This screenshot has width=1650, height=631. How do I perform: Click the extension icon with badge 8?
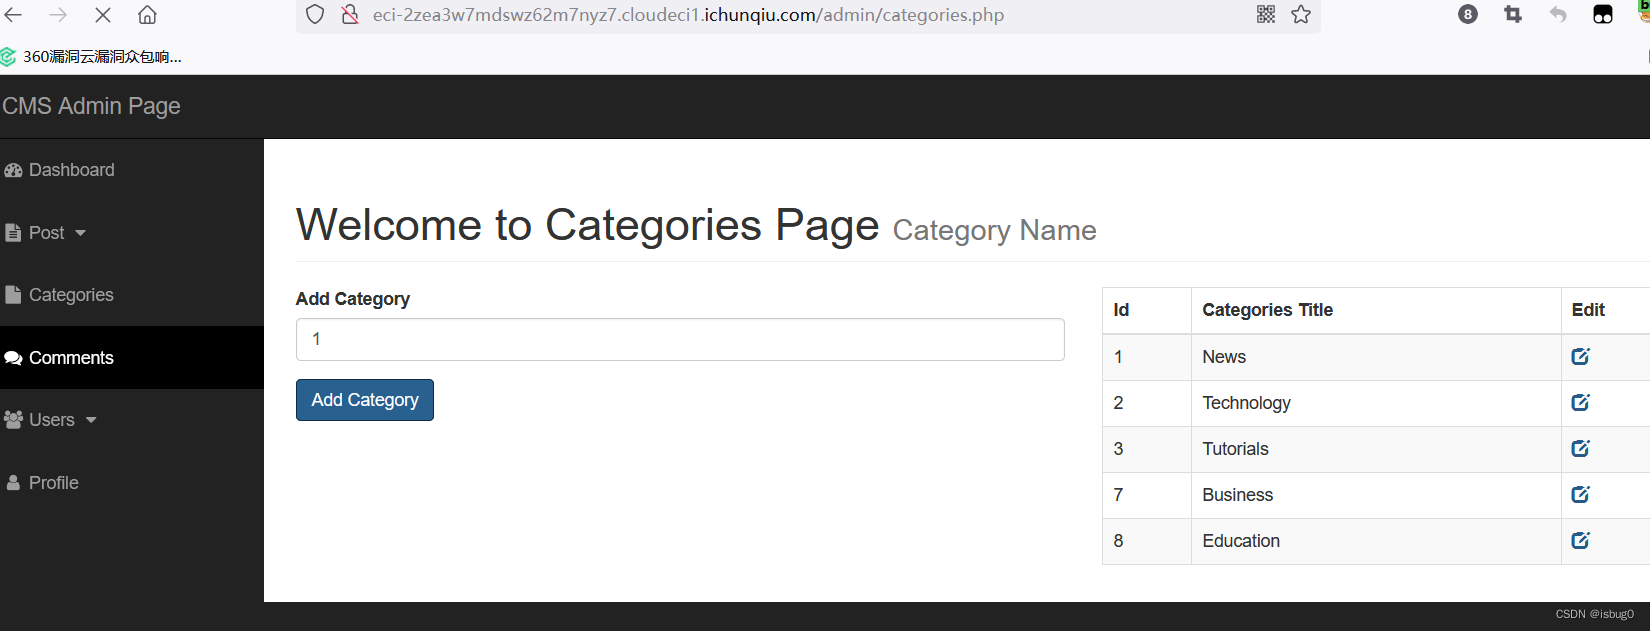(x=1468, y=14)
